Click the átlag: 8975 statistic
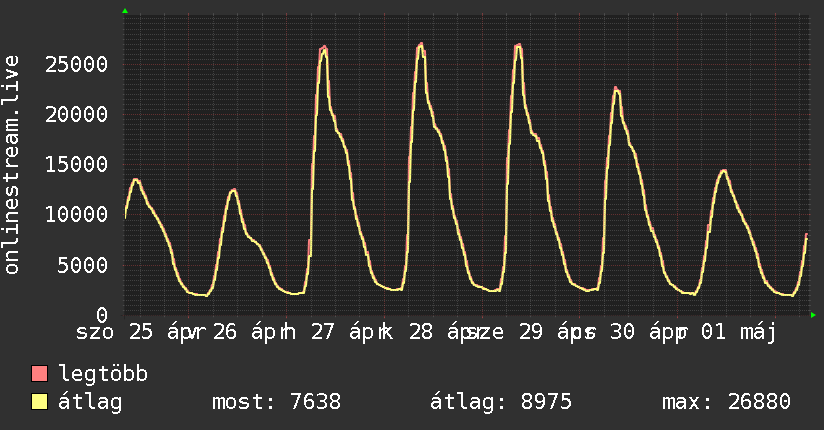The width and height of the screenshot is (824, 430). coord(501,402)
